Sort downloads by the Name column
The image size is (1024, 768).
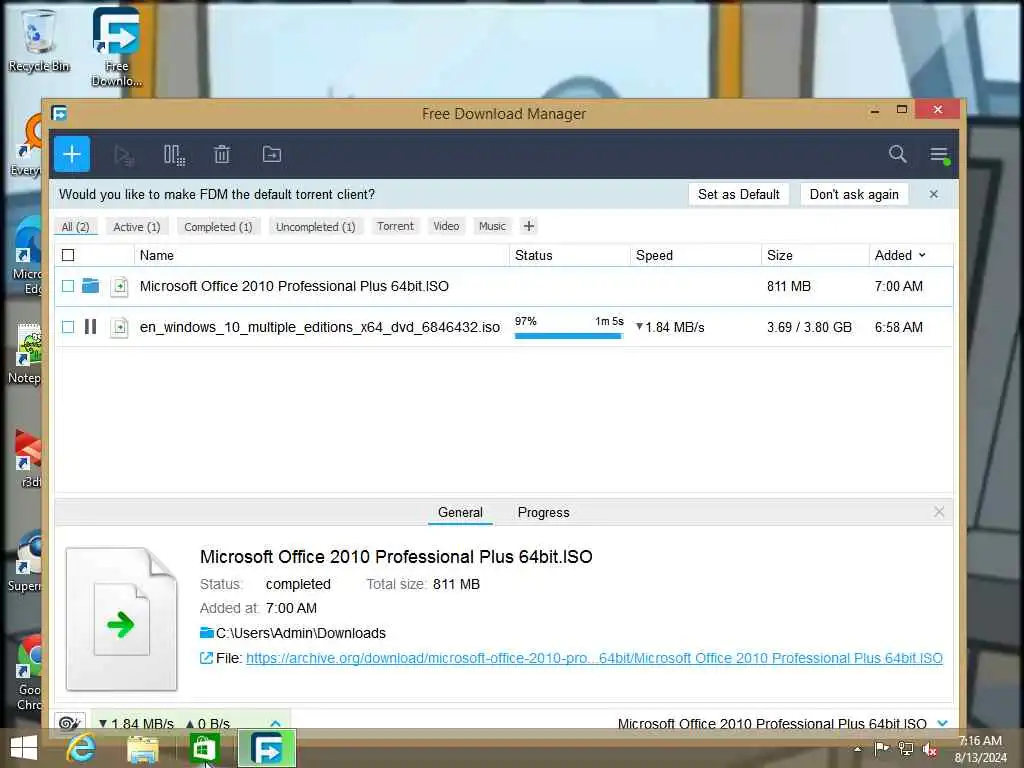coord(157,255)
